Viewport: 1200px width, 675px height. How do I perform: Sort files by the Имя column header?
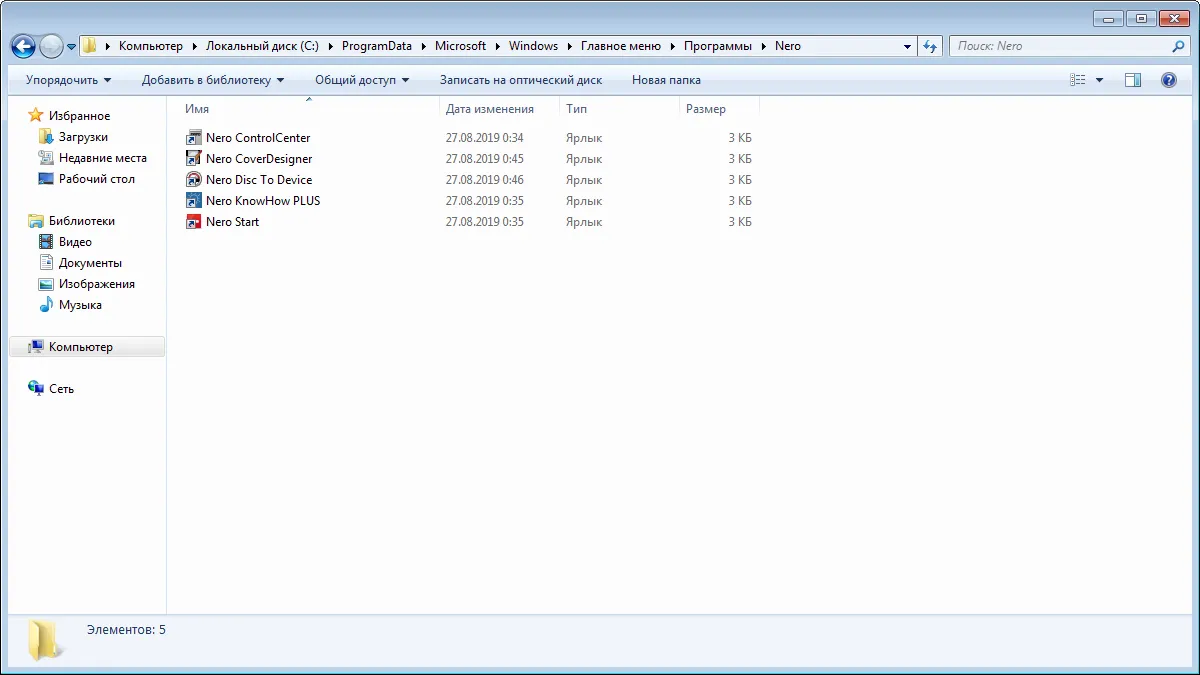[197, 109]
